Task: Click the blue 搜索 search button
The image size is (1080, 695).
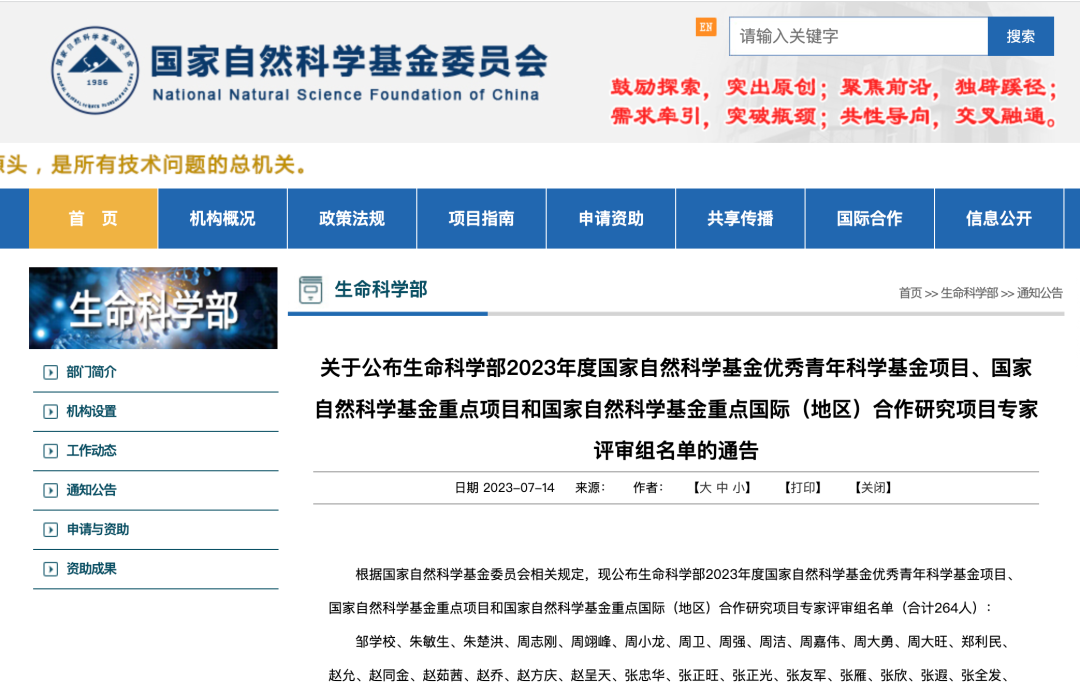Action: point(1020,36)
